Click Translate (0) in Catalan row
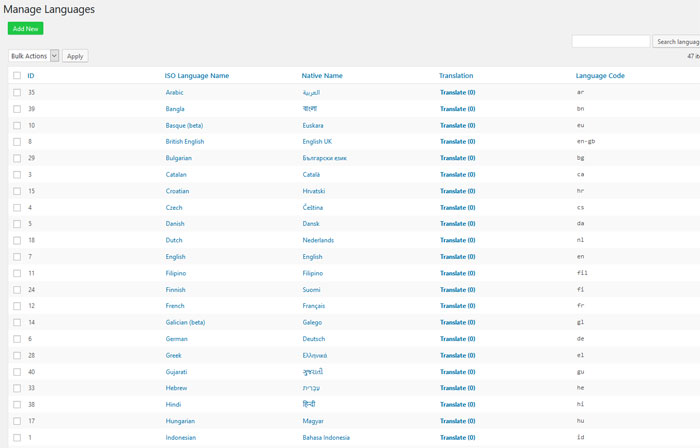 (458, 174)
